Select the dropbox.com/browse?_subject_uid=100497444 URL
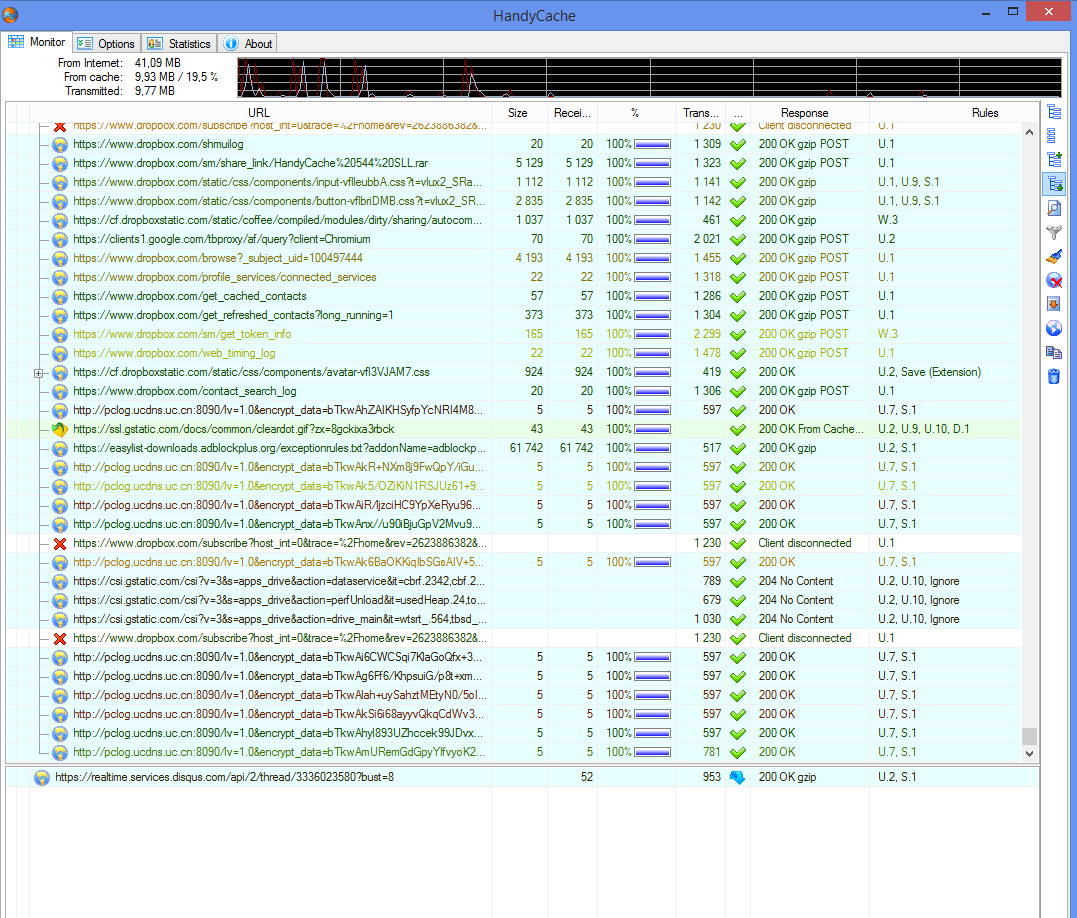Screen dimensions: 1077x918 click(x=218, y=257)
